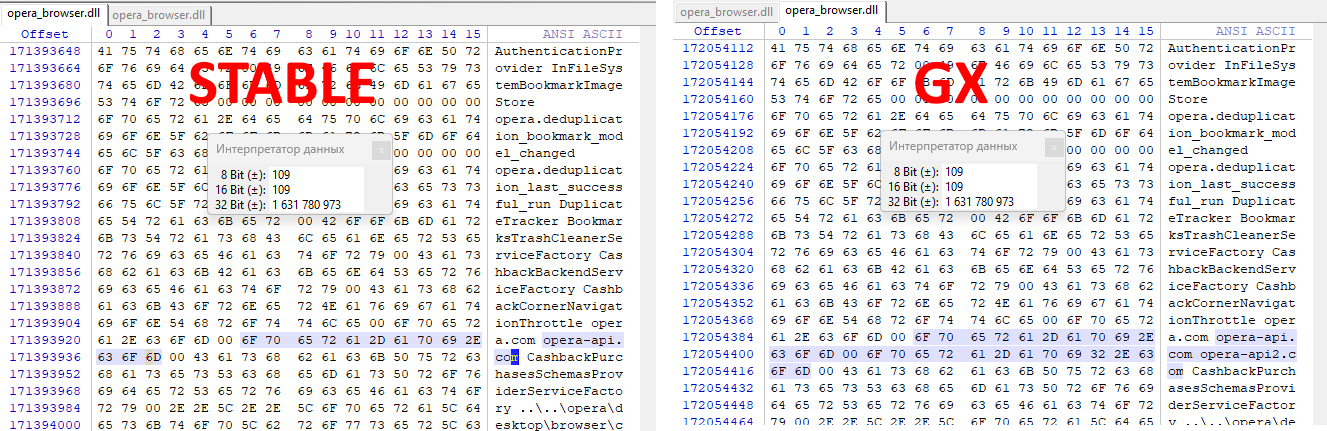Click 'AuthenticationPr' text at offset 172054112
The width and height of the screenshot is (1327, 431).
tap(1232, 48)
